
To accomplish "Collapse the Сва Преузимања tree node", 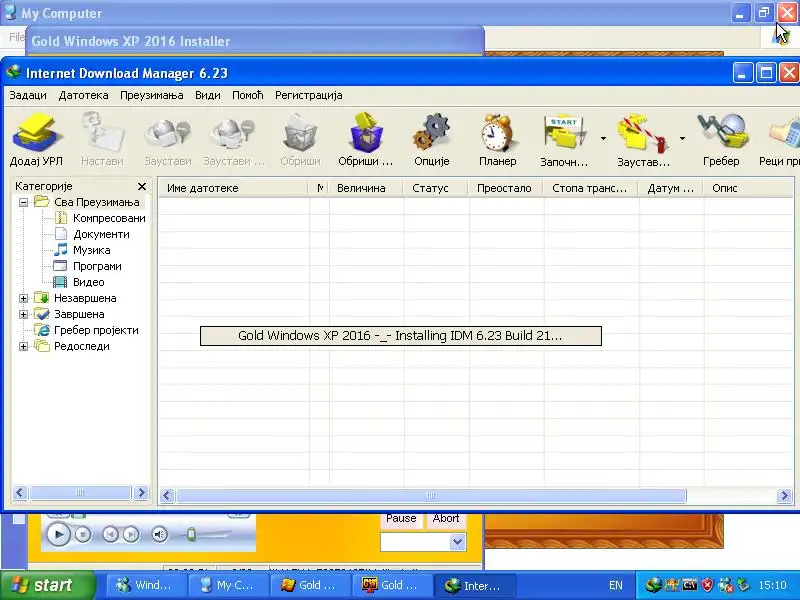I will click(x=23, y=202).
